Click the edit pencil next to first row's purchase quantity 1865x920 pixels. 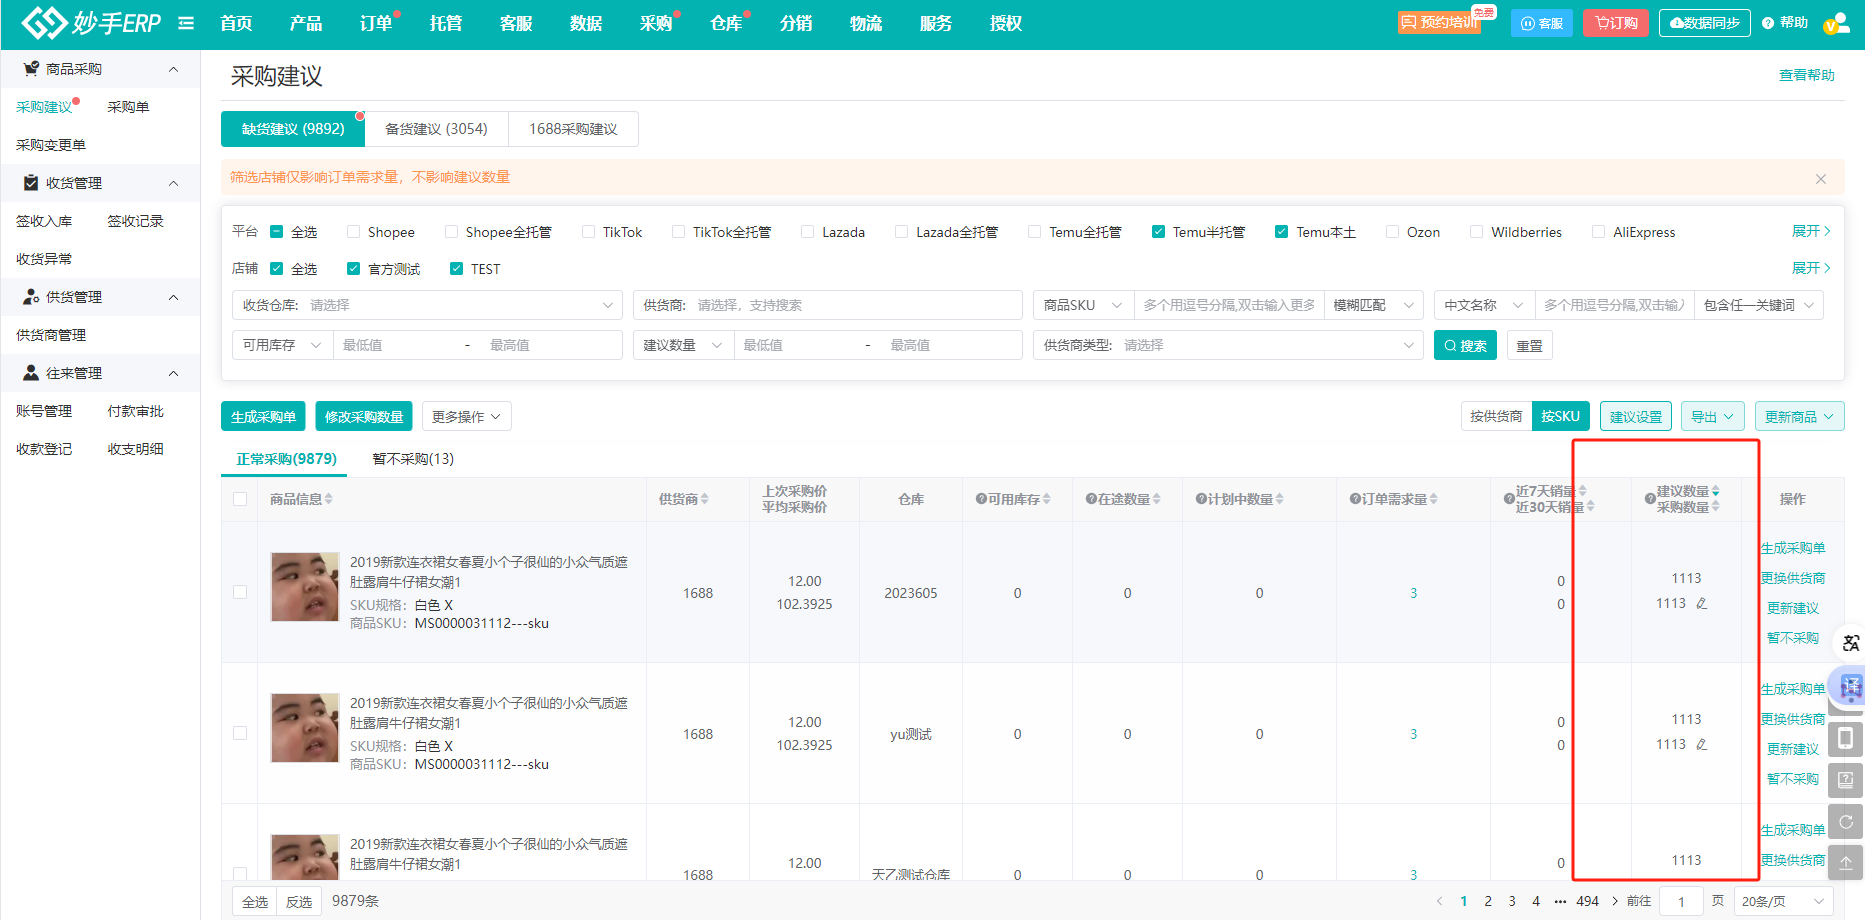coord(1701,604)
